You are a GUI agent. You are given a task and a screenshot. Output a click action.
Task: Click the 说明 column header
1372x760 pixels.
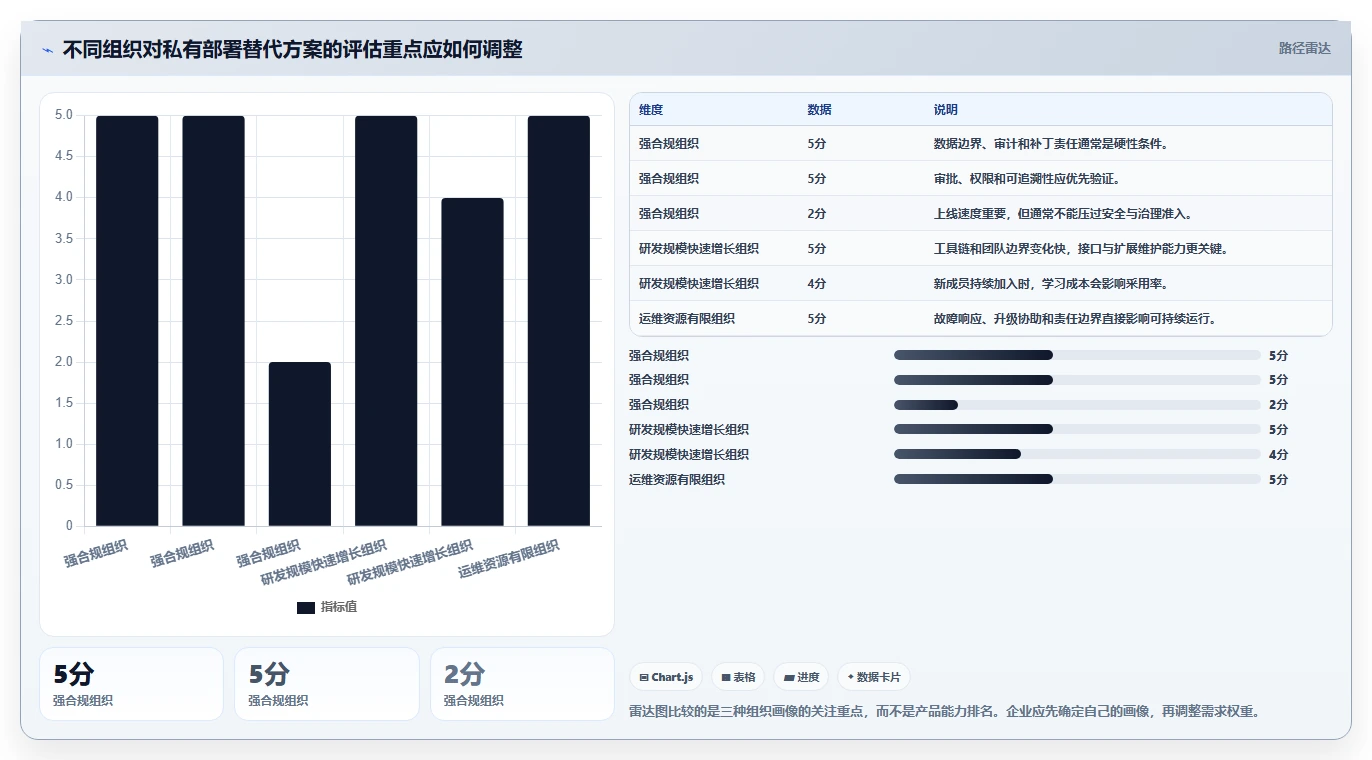(x=945, y=110)
